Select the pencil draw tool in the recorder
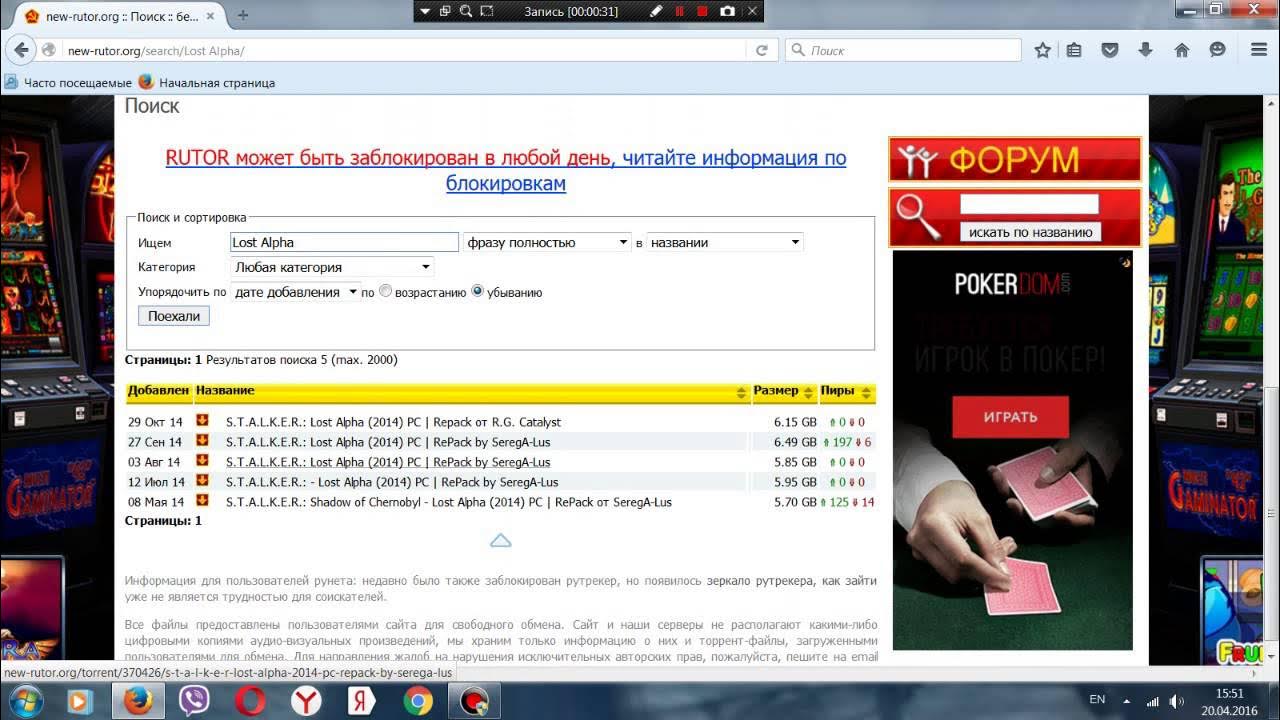 point(656,11)
